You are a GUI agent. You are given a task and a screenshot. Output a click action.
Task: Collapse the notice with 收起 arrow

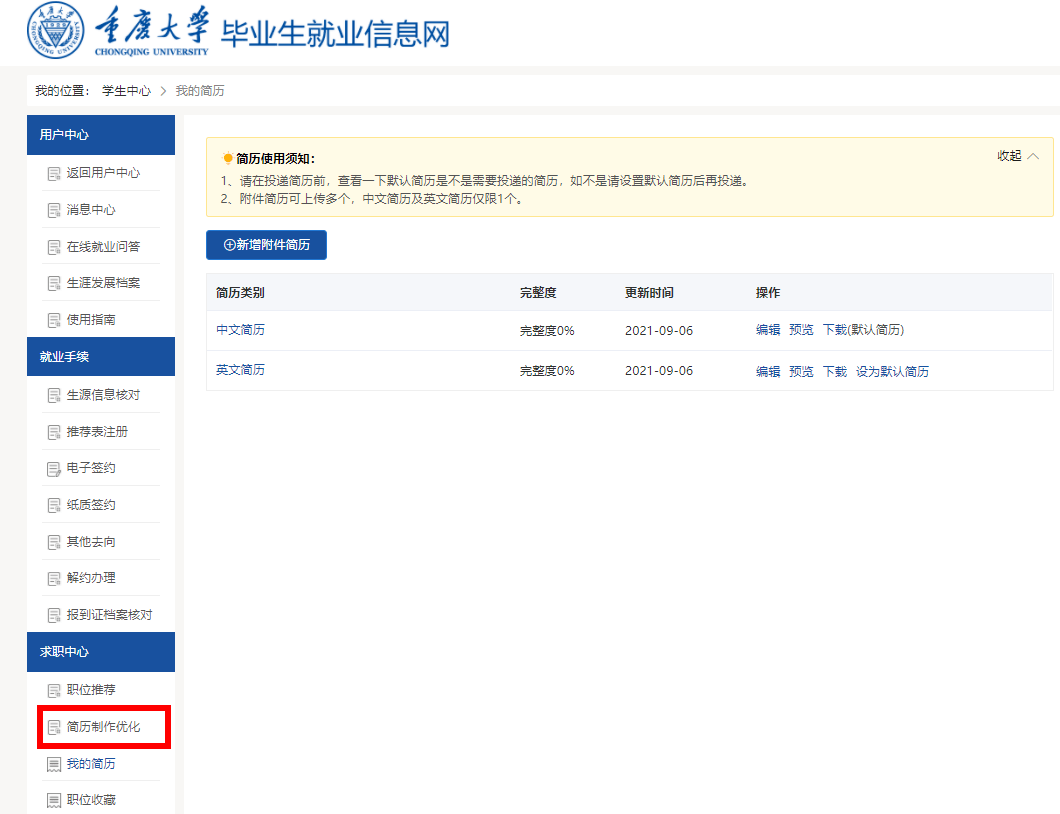click(x=1018, y=156)
